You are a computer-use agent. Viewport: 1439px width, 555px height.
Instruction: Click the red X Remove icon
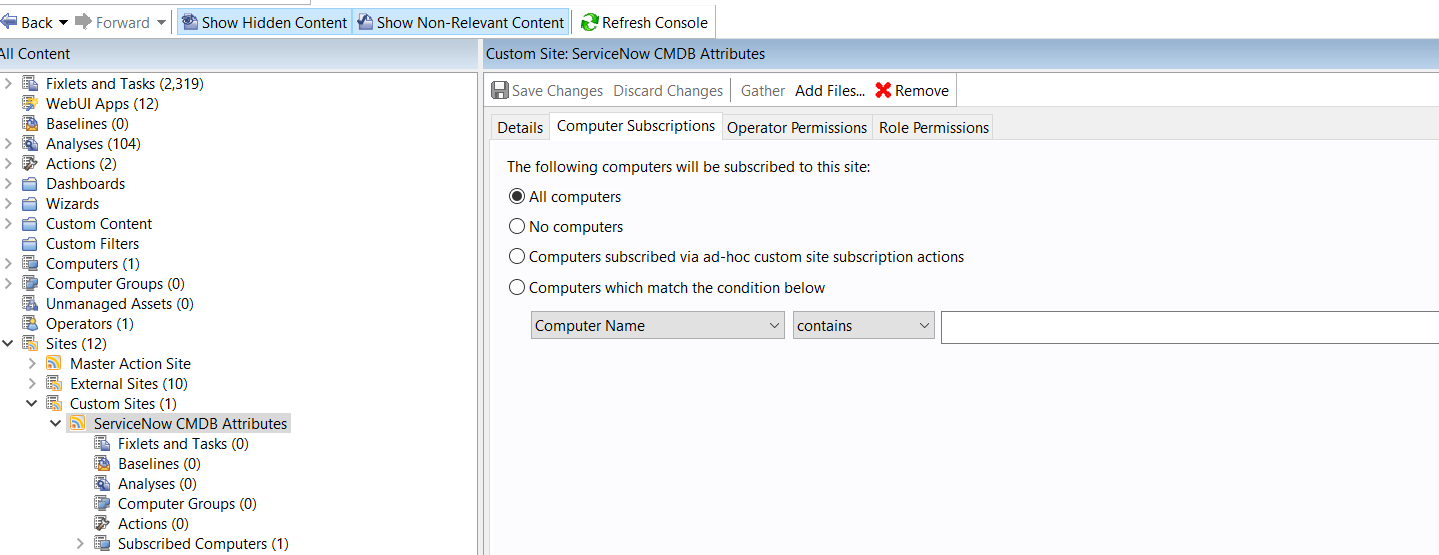[883, 90]
